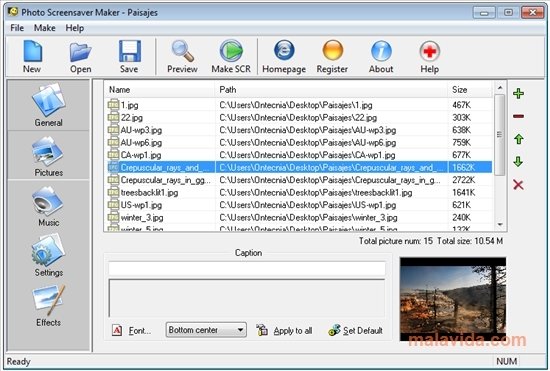Open the Effects sidebar section
This screenshot has height=371, width=550.
tap(48, 306)
